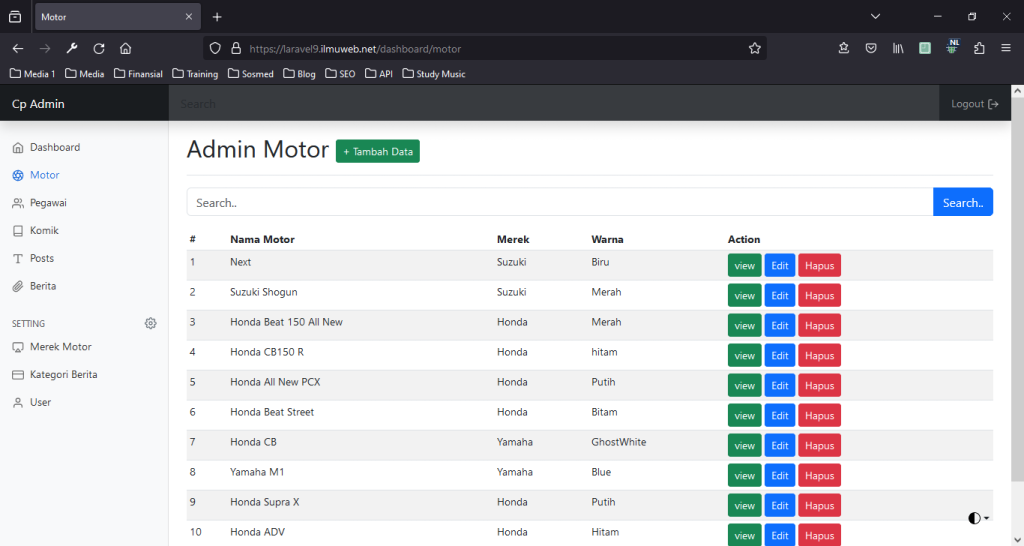Viewport: 1024px width, 546px height.
Task: Go to Merek Motor settings page
Action: pyautogui.click(x=60, y=347)
